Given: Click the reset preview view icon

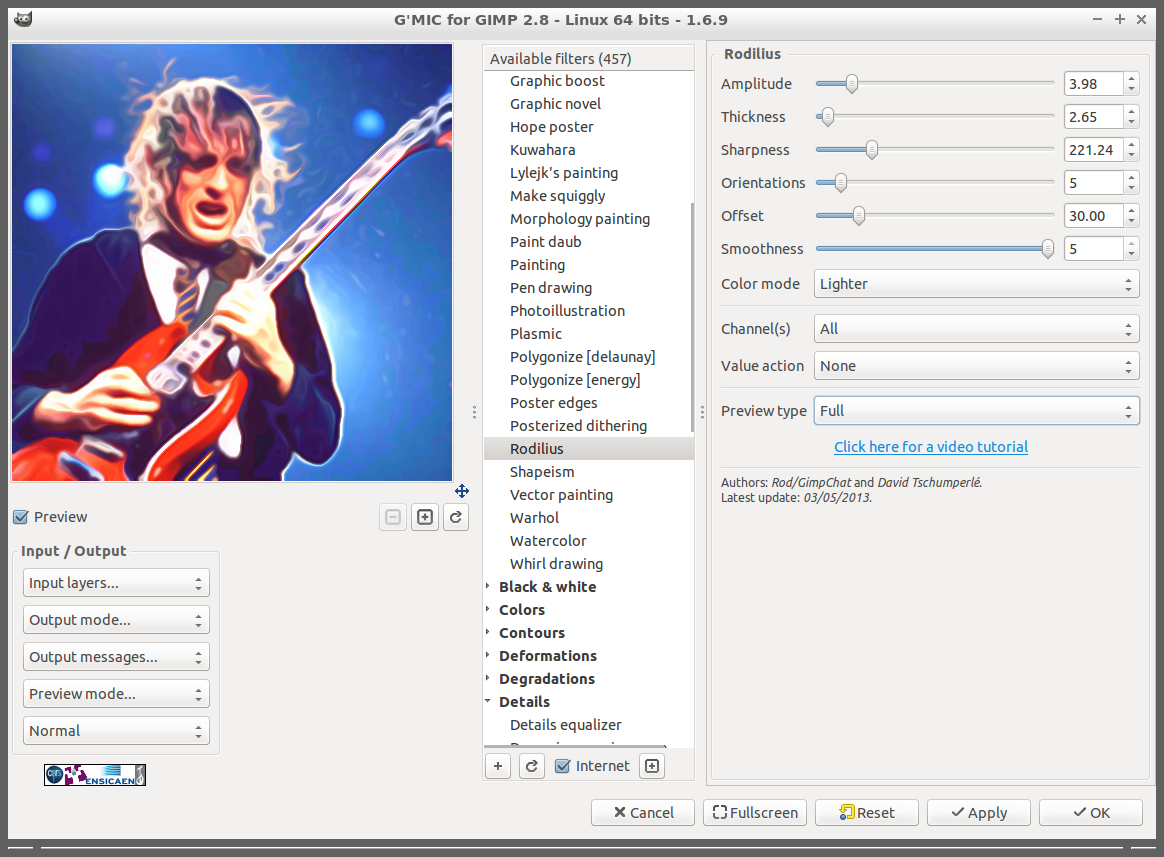Looking at the screenshot, I should pyautogui.click(x=456, y=517).
